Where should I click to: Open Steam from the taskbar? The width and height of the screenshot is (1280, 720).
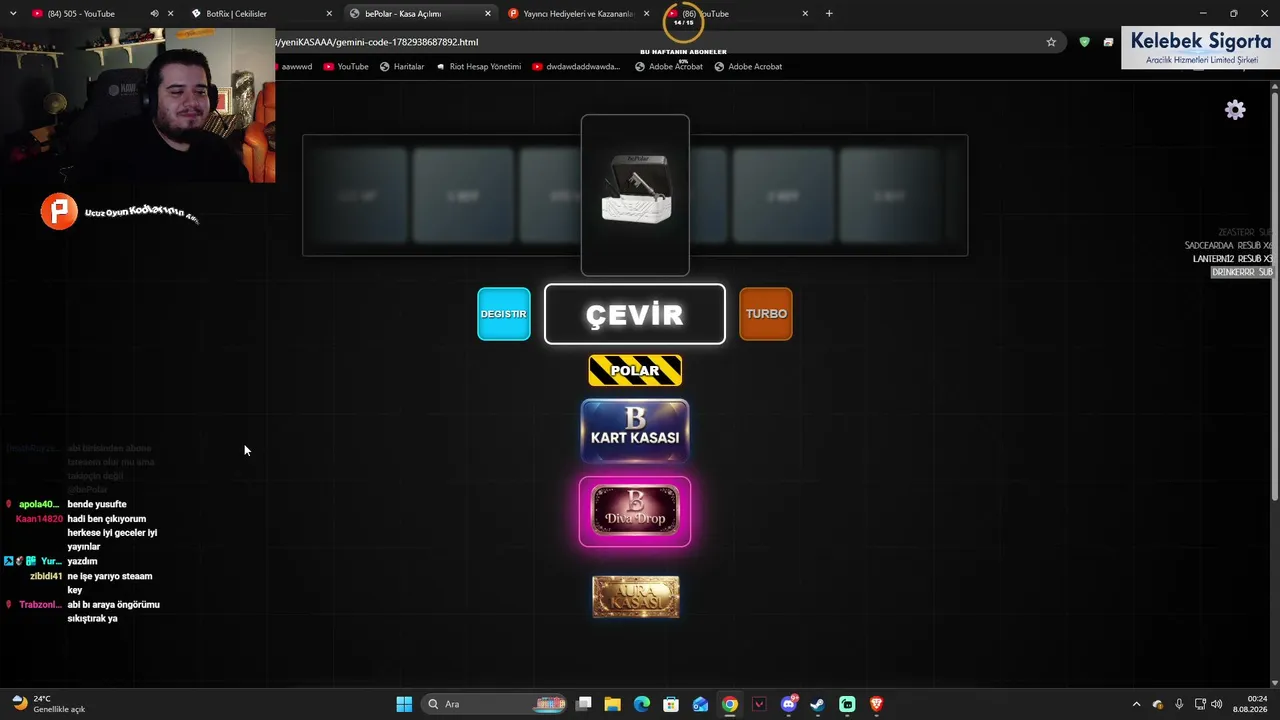point(817,704)
